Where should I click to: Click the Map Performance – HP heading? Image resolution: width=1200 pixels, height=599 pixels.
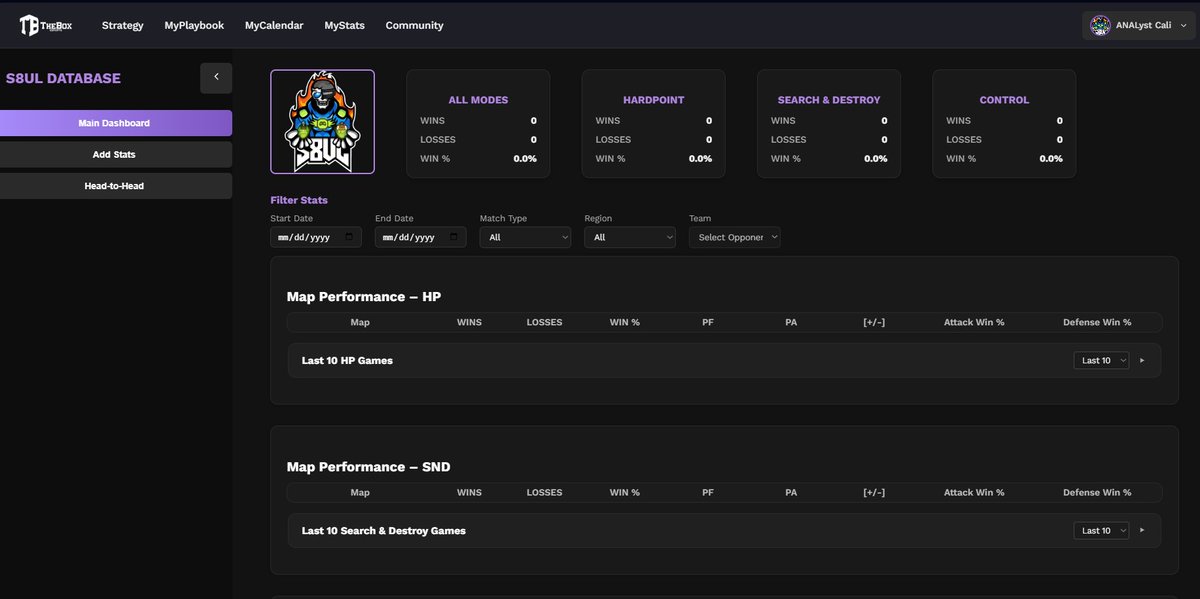pyautogui.click(x=364, y=297)
